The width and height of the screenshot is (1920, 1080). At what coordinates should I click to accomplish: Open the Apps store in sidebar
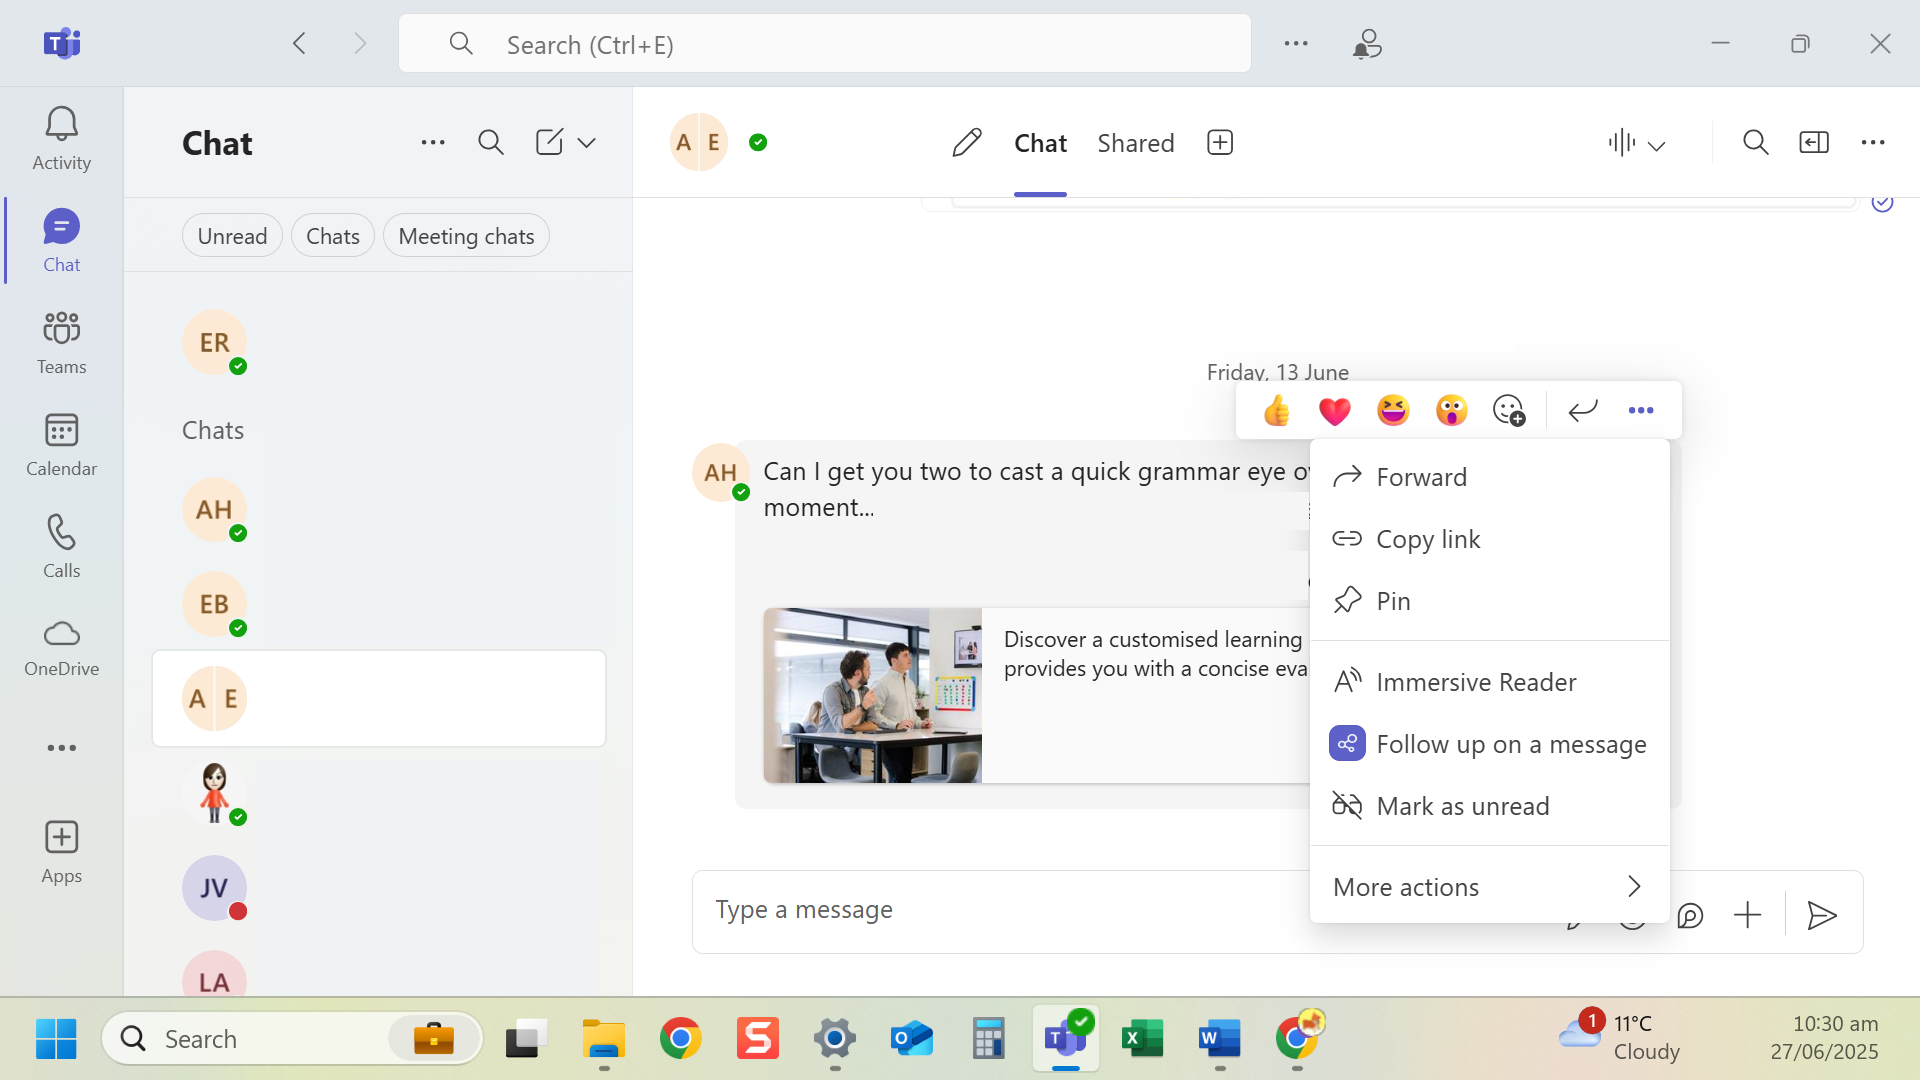point(61,852)
